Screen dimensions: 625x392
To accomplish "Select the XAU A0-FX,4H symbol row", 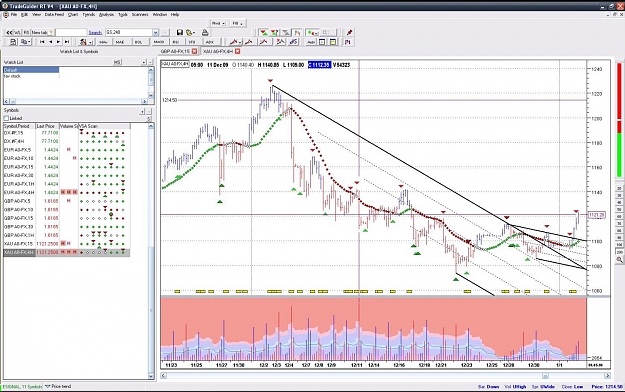I will pos(67,252).
